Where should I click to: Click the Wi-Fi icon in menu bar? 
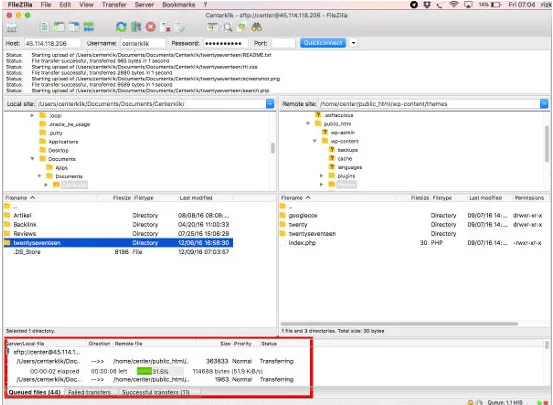pos(454,5)
